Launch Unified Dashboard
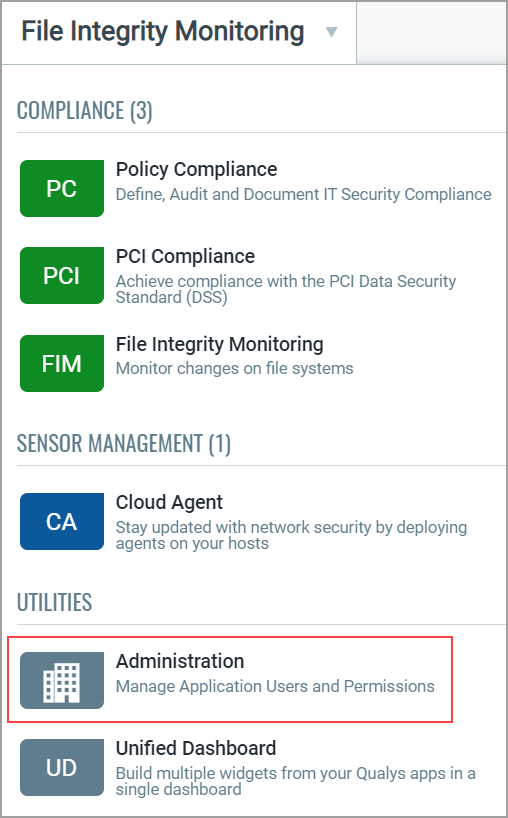 coord(196,748)
